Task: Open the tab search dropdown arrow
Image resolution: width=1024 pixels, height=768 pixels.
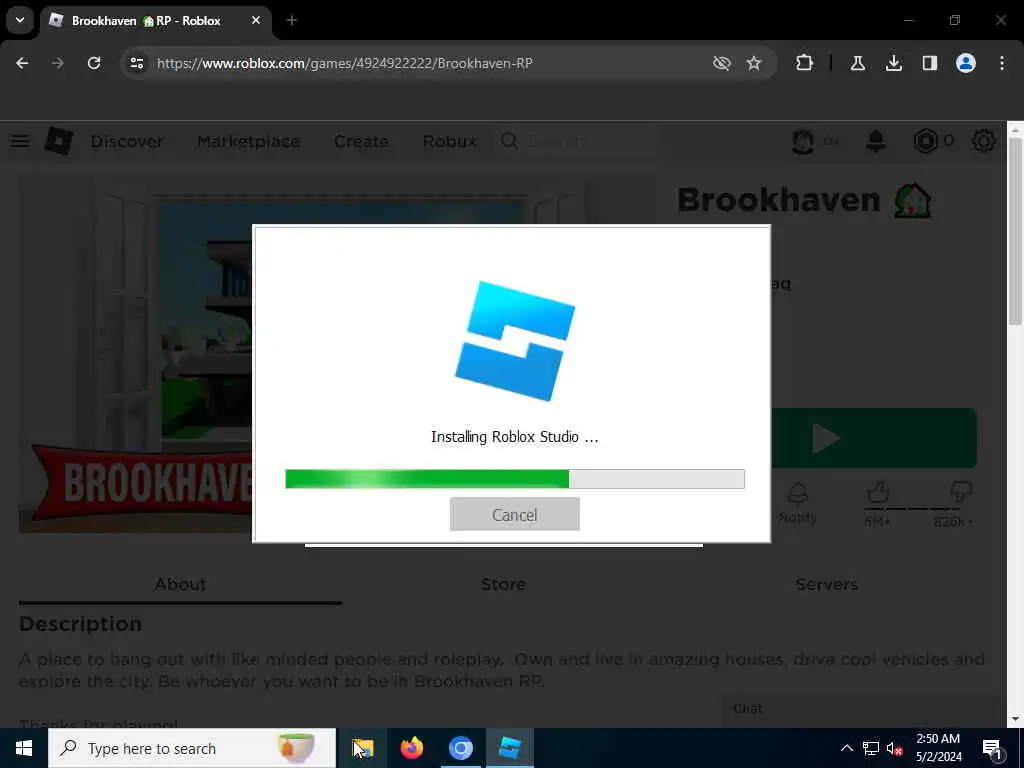Action: (x=20, y=20)
